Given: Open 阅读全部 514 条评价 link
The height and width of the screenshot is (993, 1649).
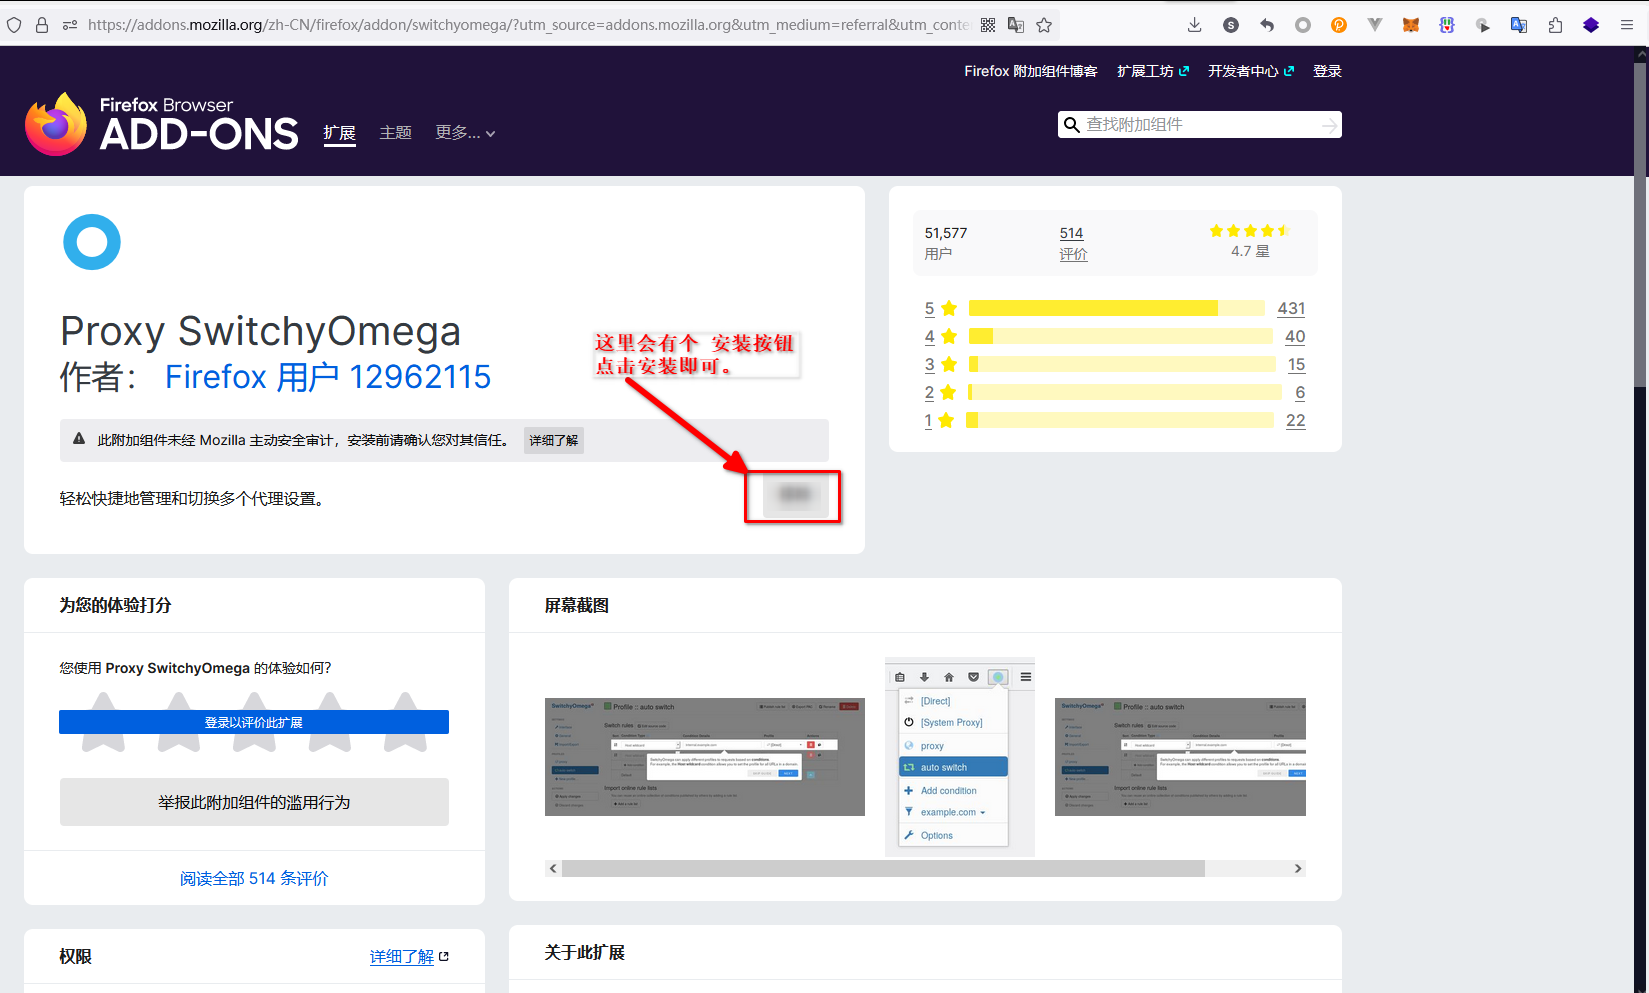Looking at the screenshot, I should pos(254,878).
